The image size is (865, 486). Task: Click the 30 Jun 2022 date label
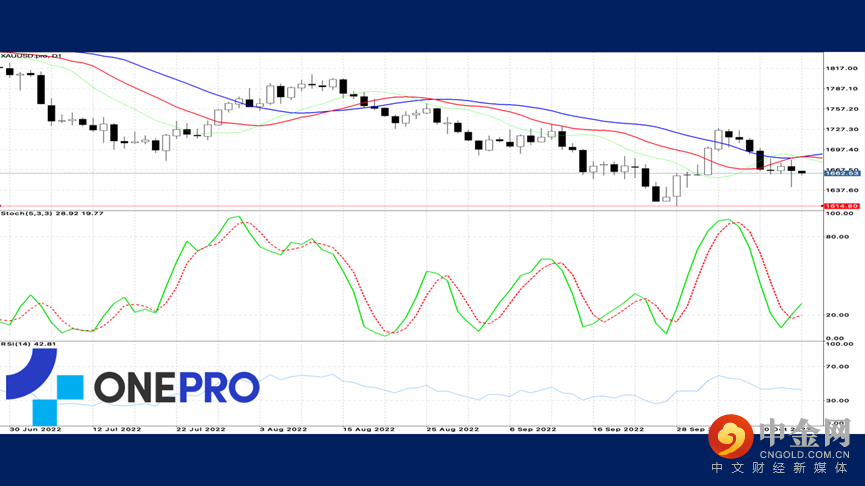(35, 429)
